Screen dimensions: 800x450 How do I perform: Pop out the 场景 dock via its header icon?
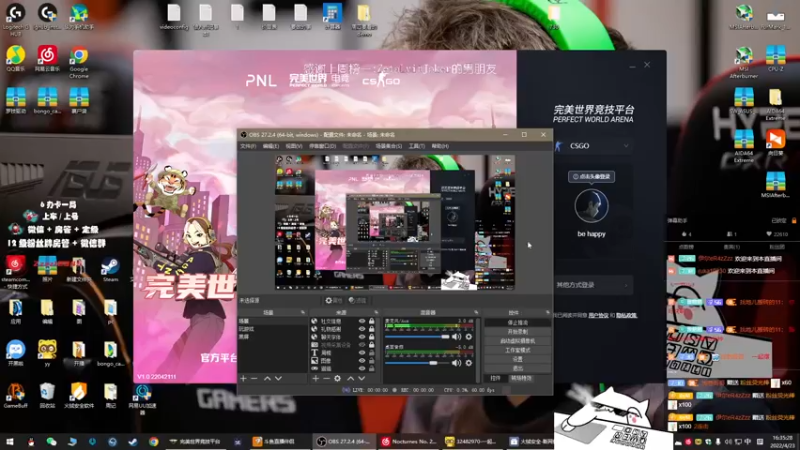coord(303,312)
